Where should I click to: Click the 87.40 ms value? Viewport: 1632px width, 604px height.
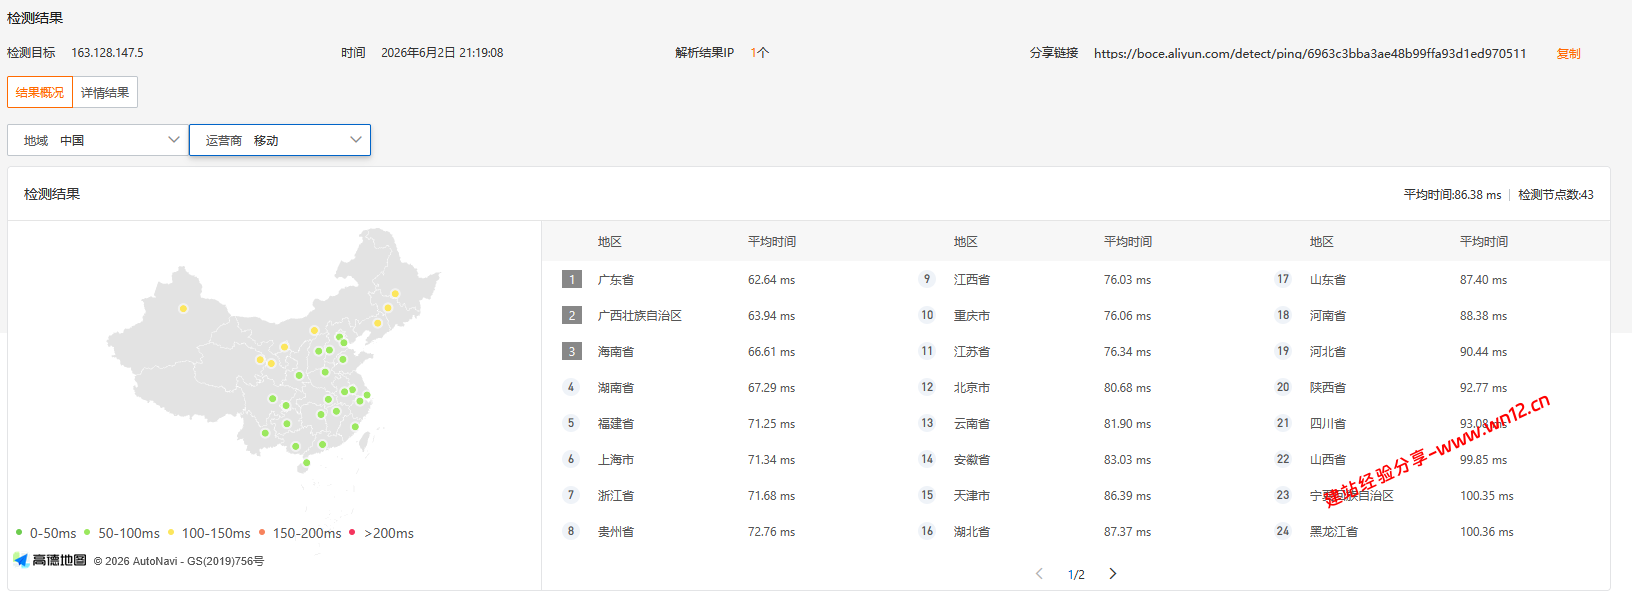(x=1483, y=280)
